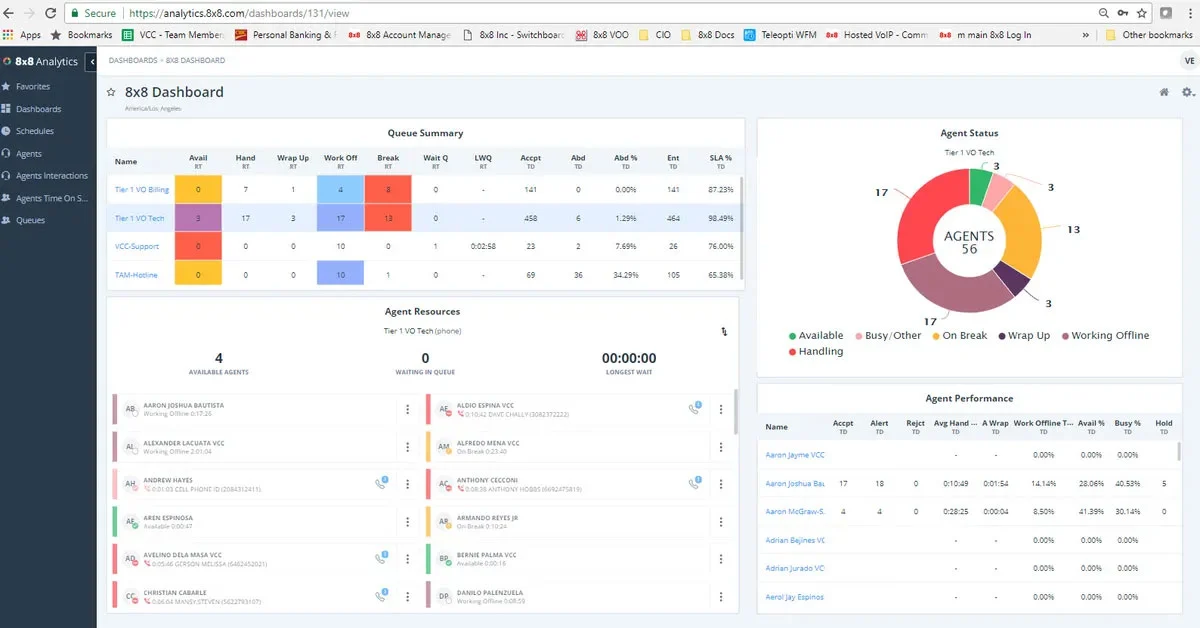1200x628 pixels.
Task: Open the Tier 1 VO Billing queue link
Action: click(142, 189)
